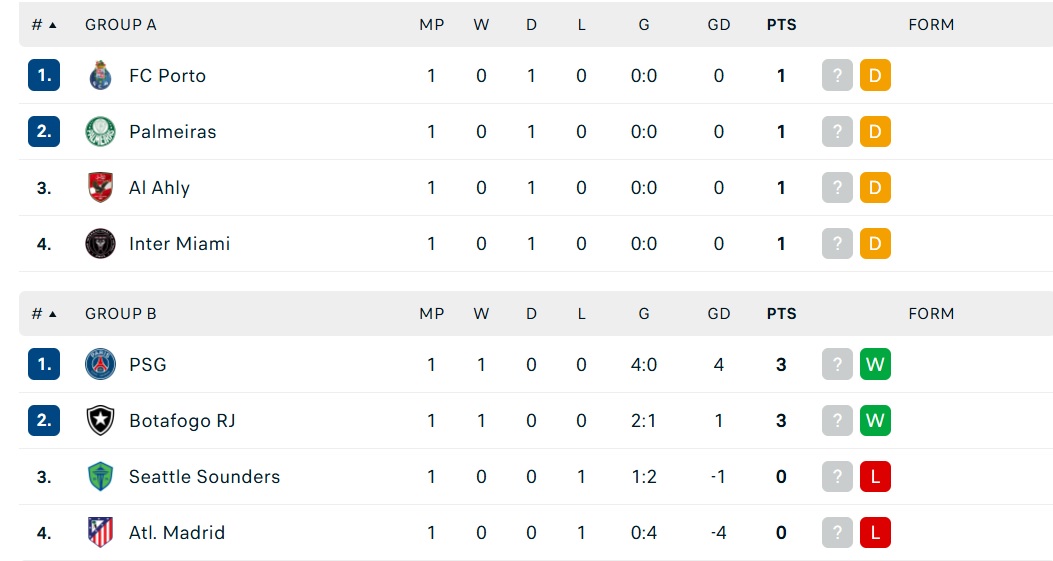1053x561 pixels.
Task: Click Atl. Madrid's red L form badge
Action: (x=875, y=532)
